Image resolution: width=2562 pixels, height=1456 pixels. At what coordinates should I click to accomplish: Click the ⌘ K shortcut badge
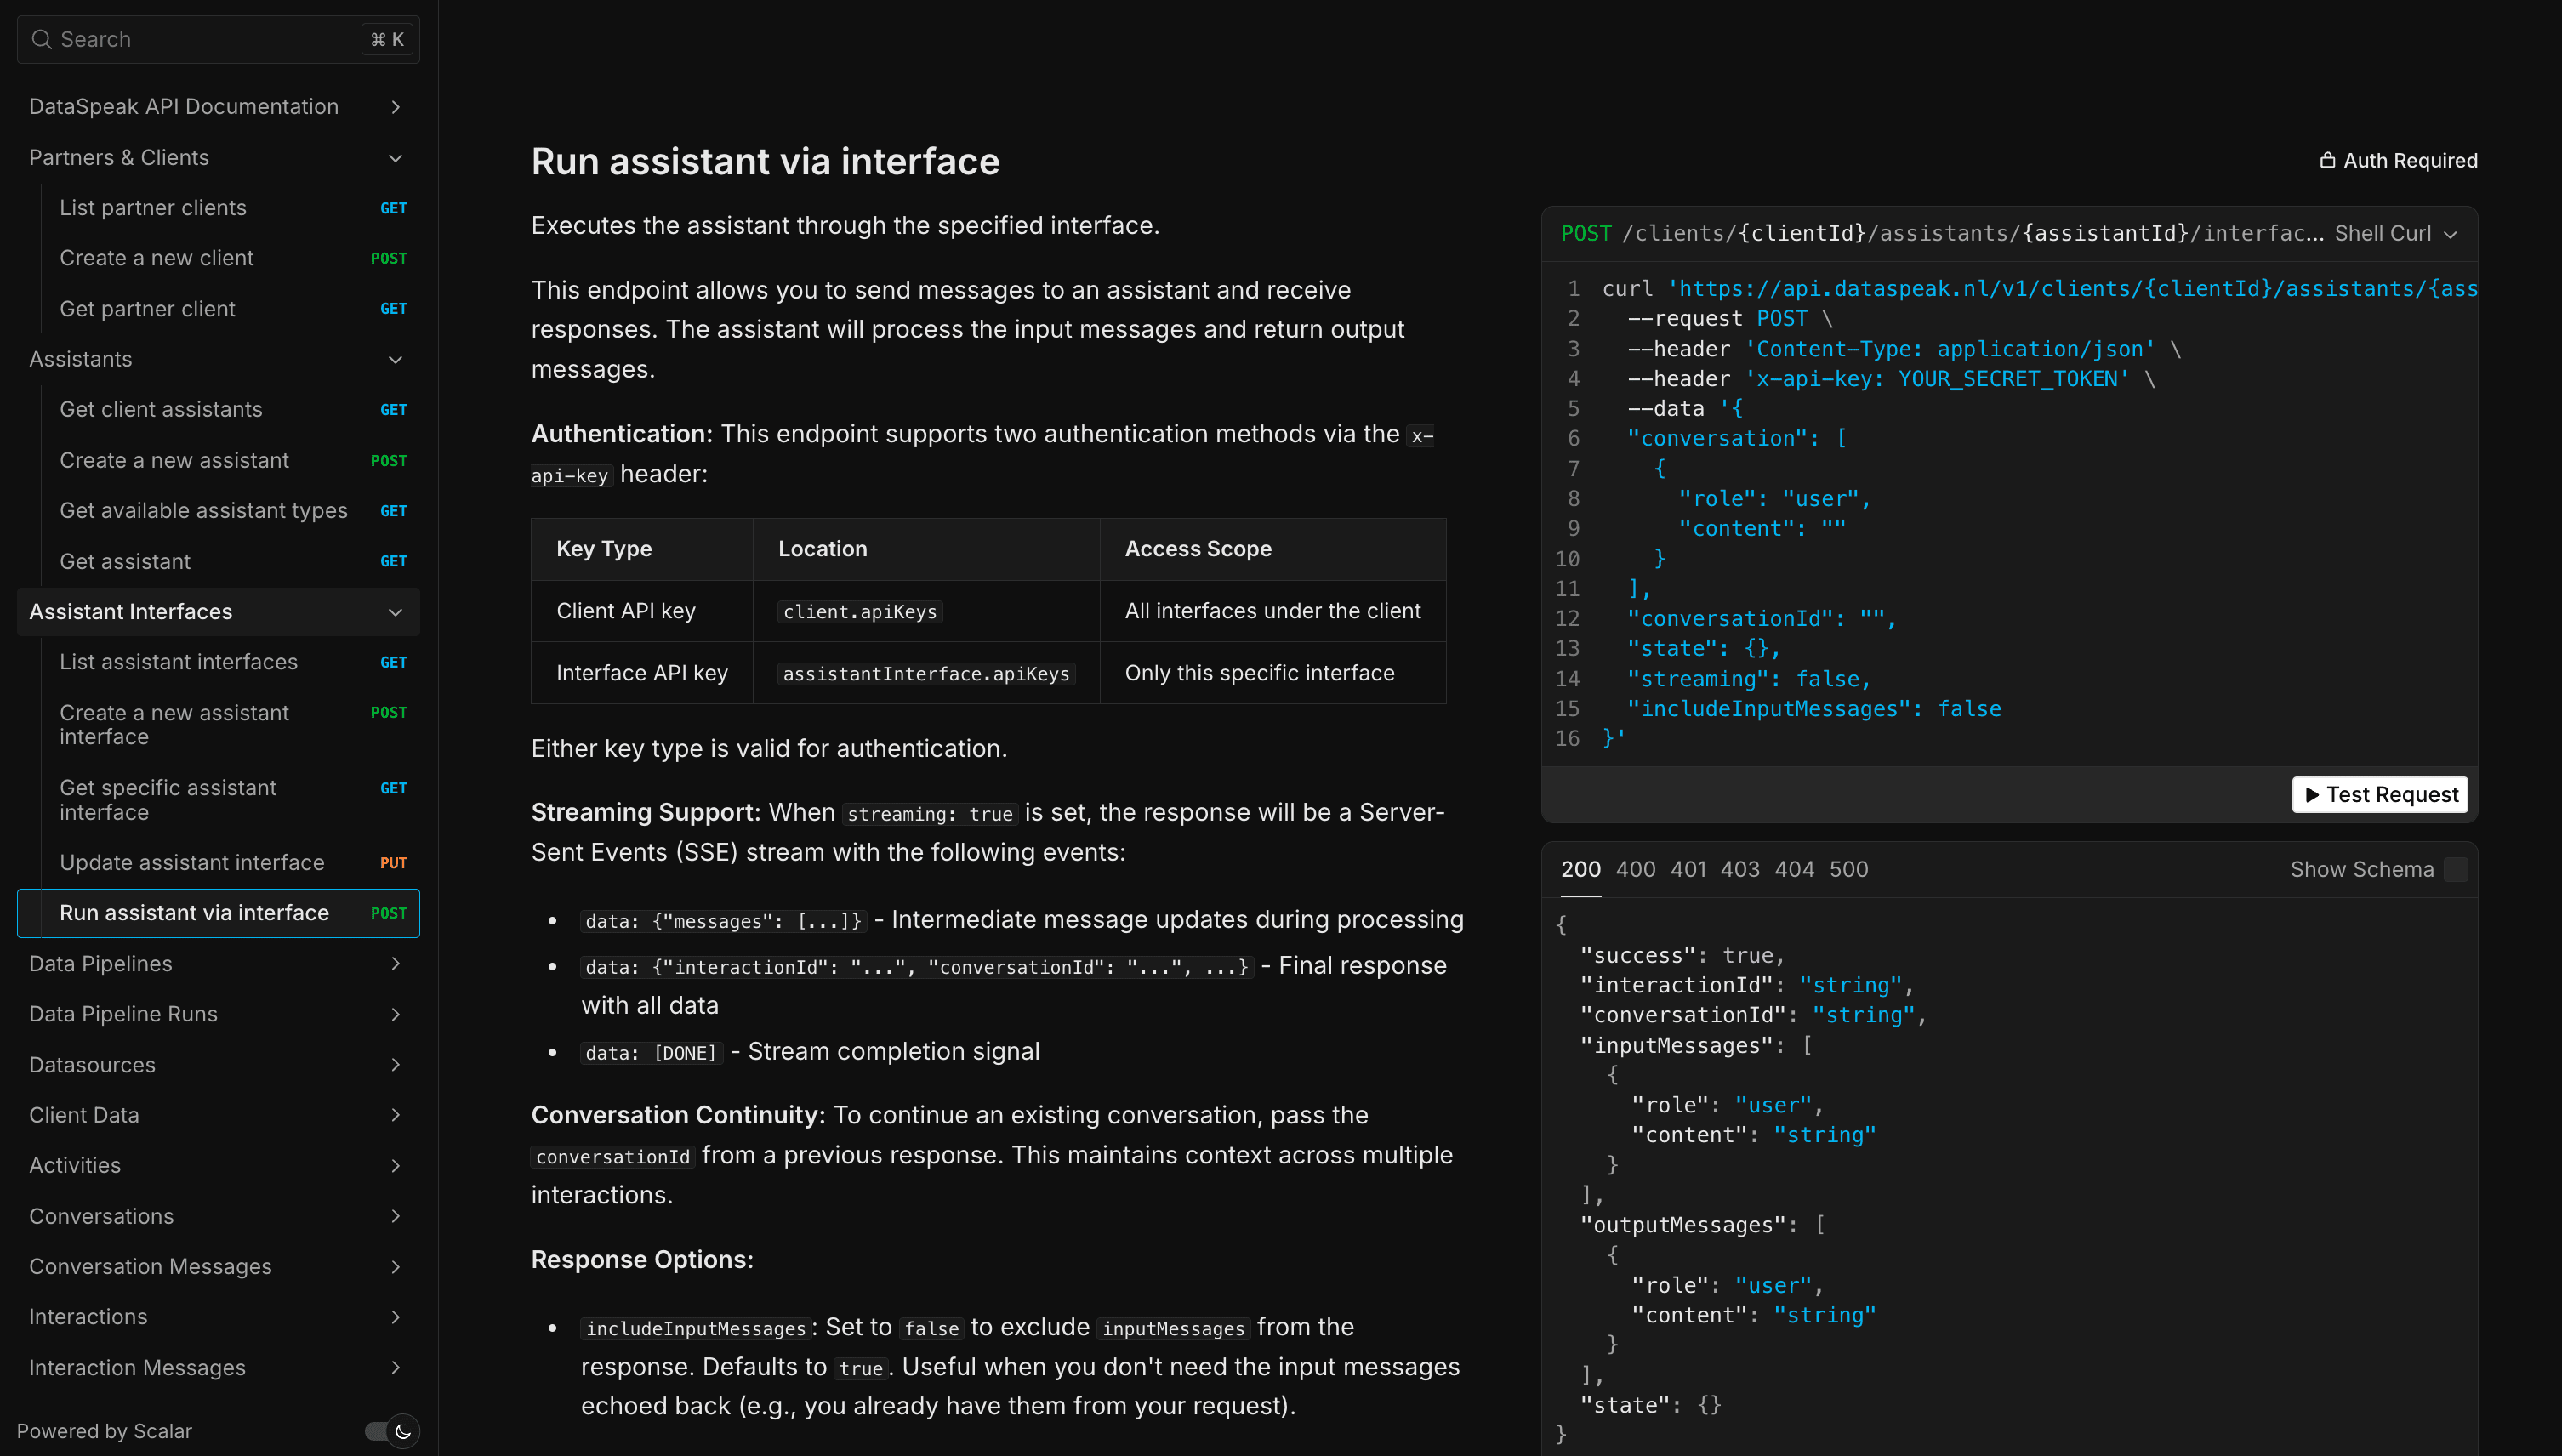(387, 39)
